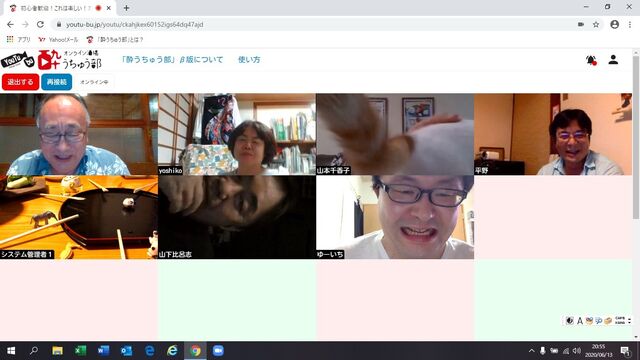
Task: Select 山下比呂志's video tile
Action: point(237,217)
